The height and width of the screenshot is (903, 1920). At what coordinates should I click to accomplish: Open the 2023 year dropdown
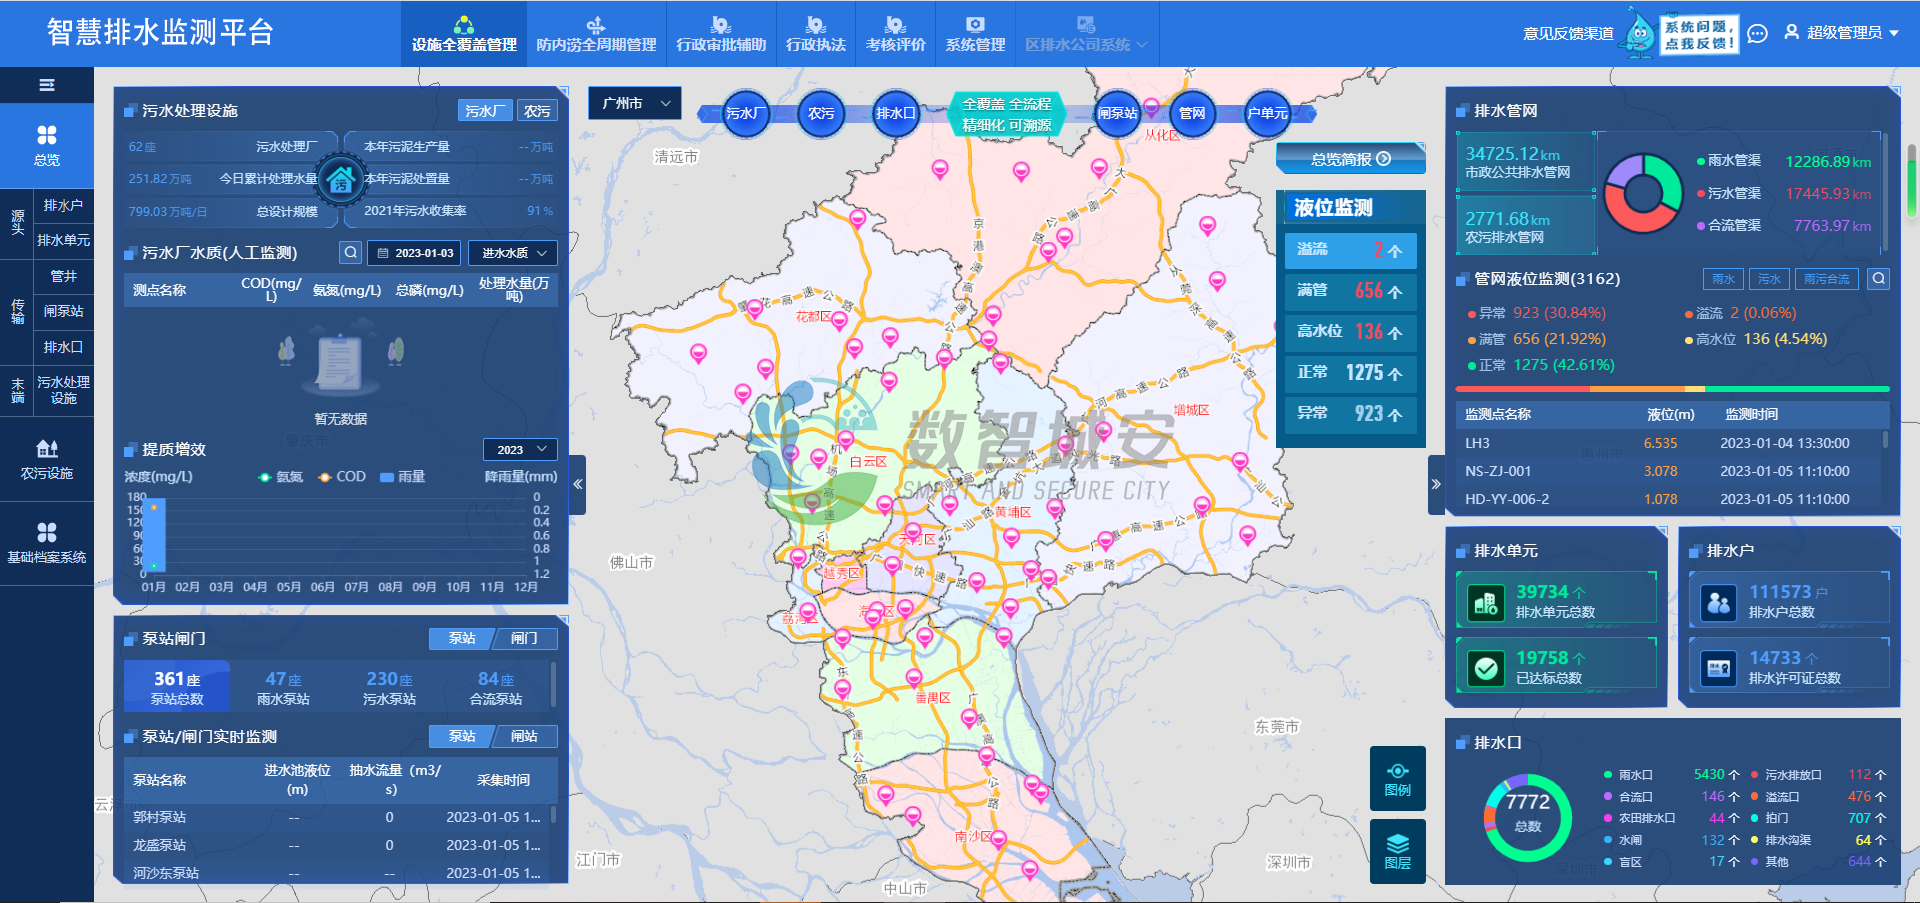(520, 449)
